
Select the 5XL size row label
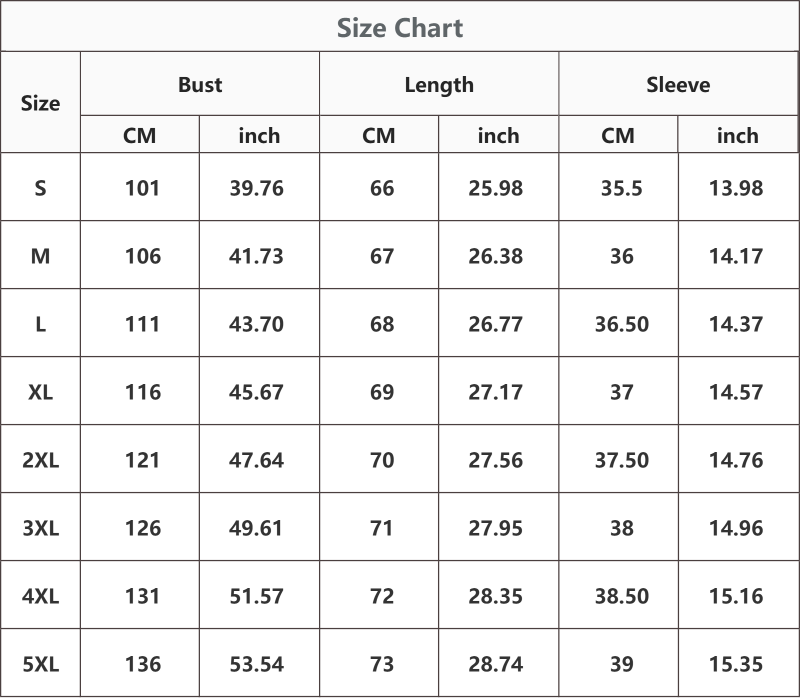(40, 664)
